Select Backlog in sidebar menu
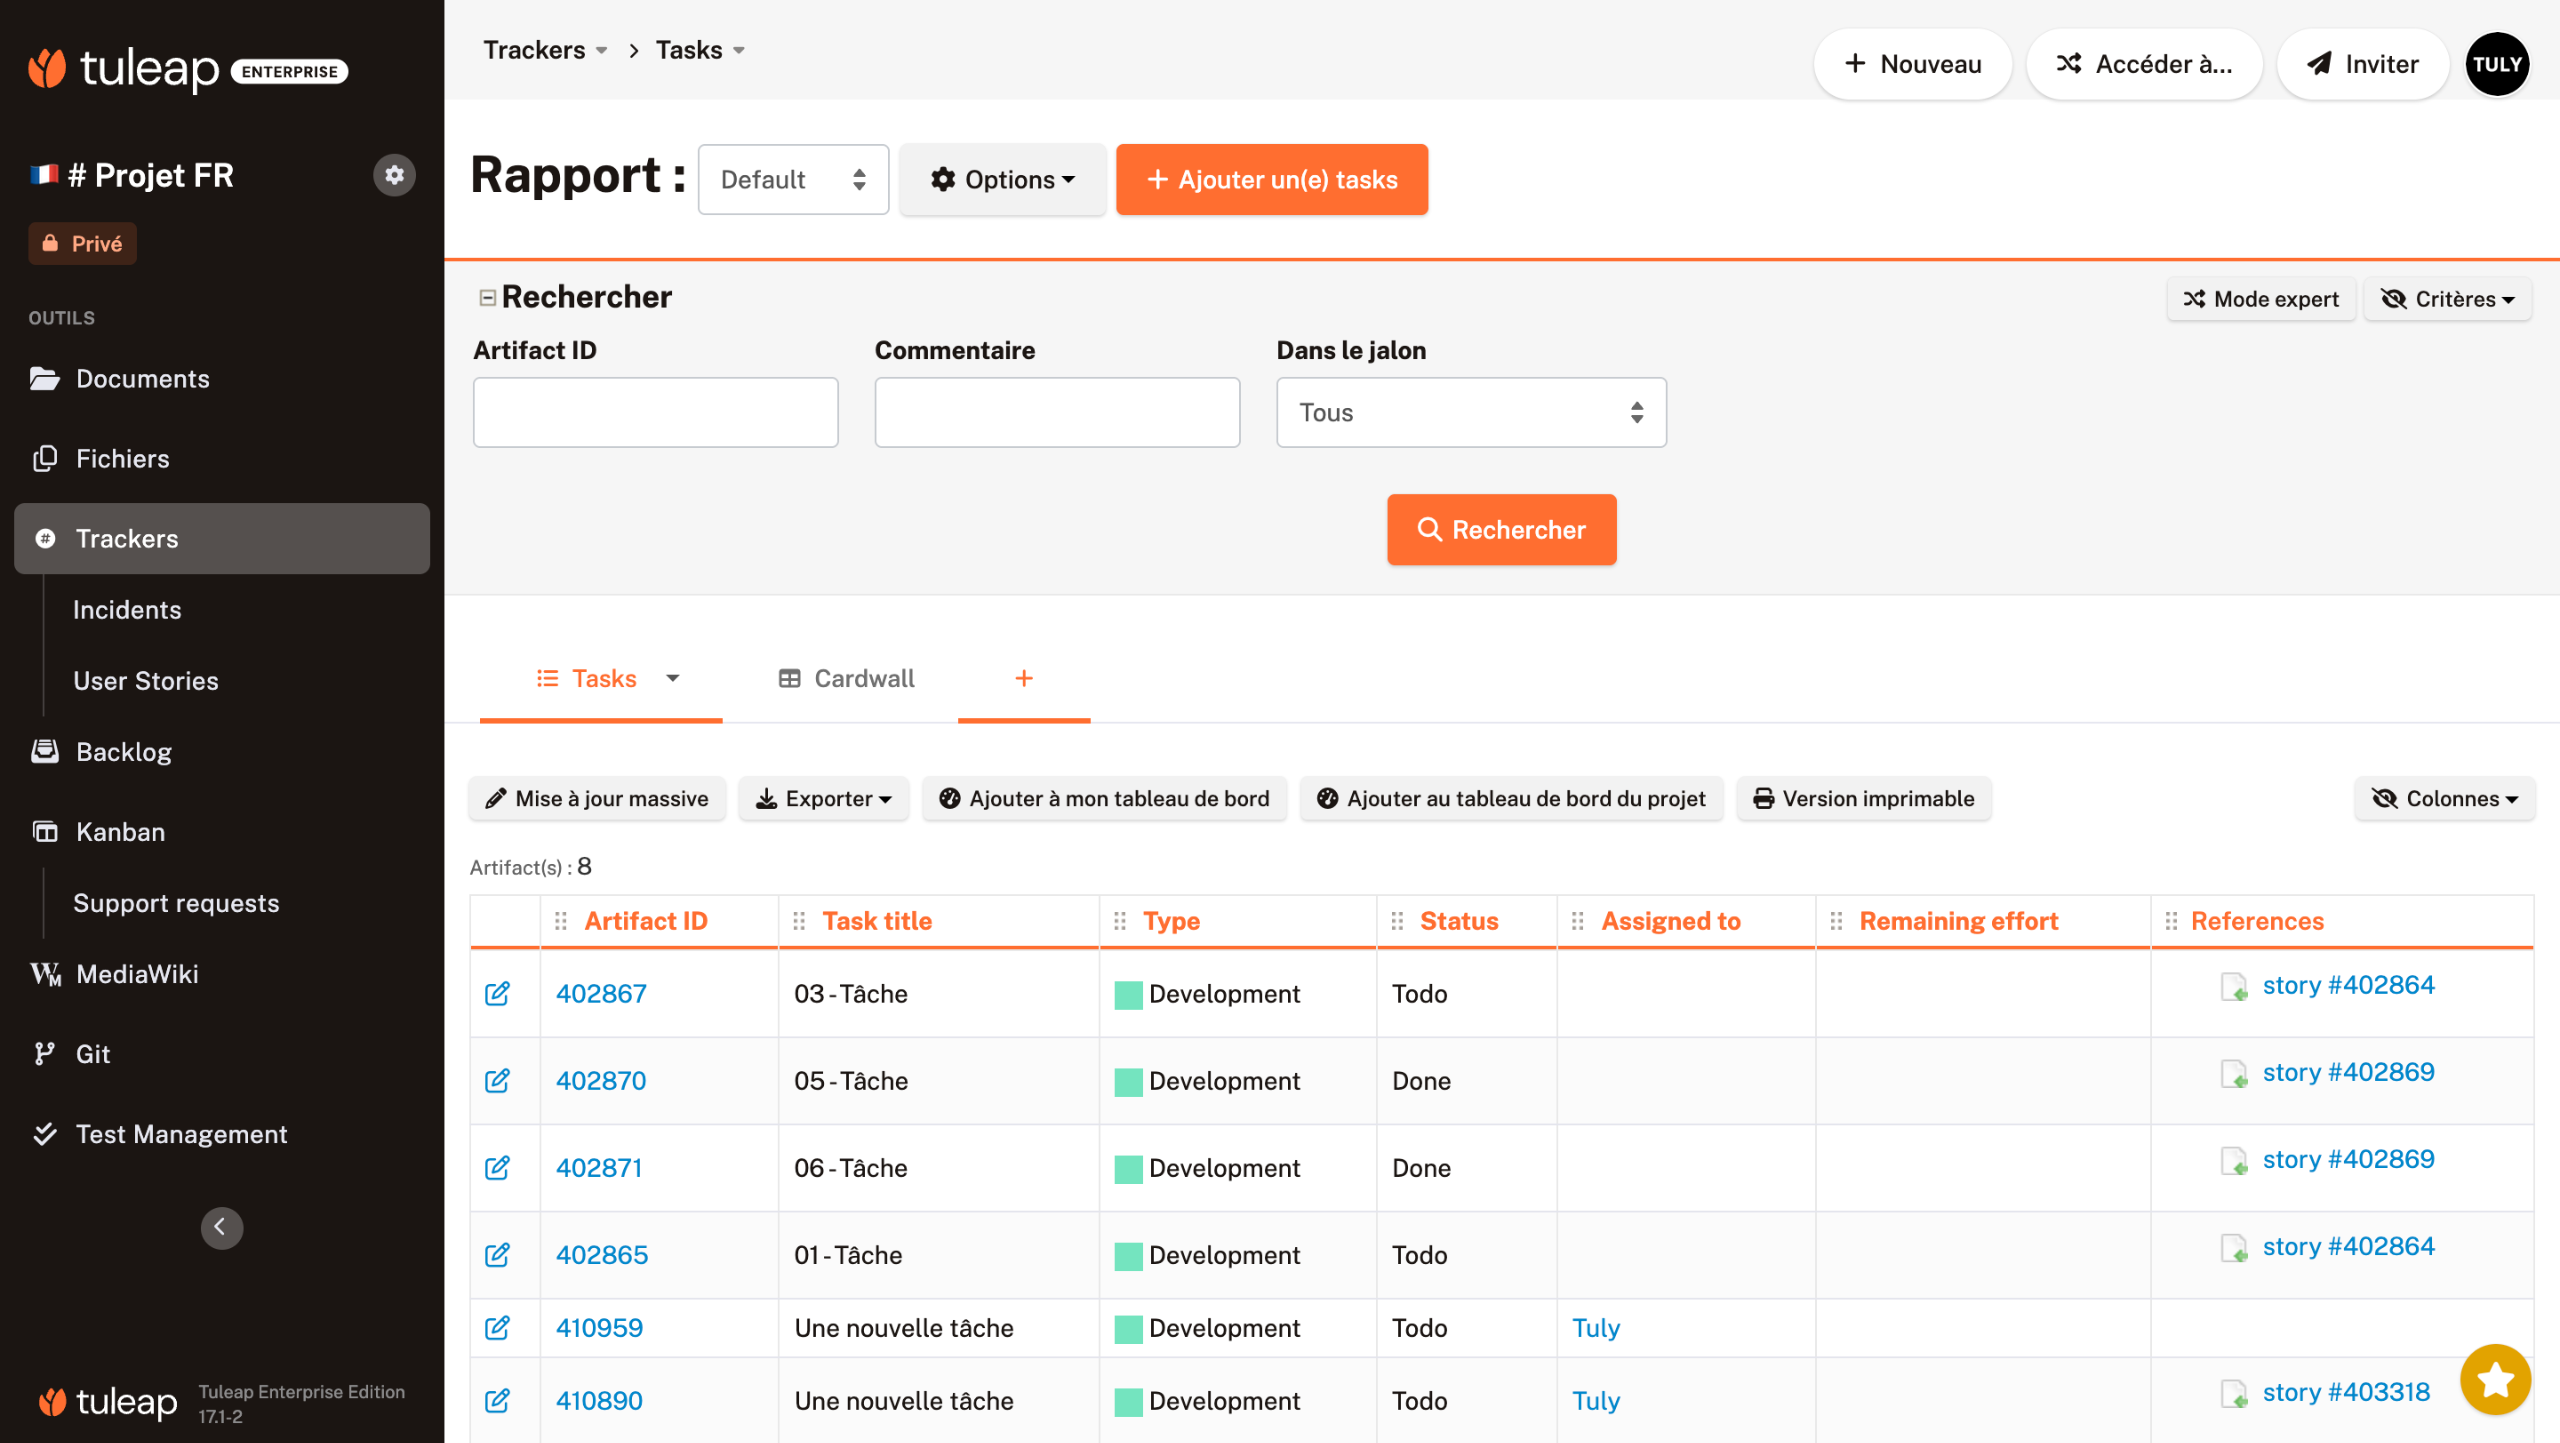The height and width of the screenshot is (1443, 2560). coord(123,751)
